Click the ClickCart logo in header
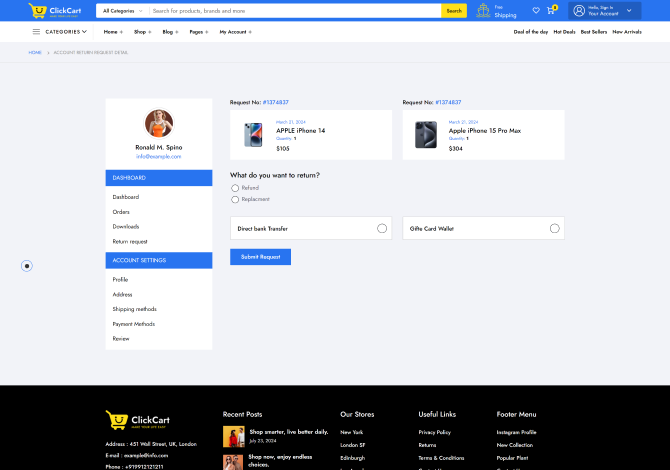Screen dimensions: 670x470 click(55, 11)
